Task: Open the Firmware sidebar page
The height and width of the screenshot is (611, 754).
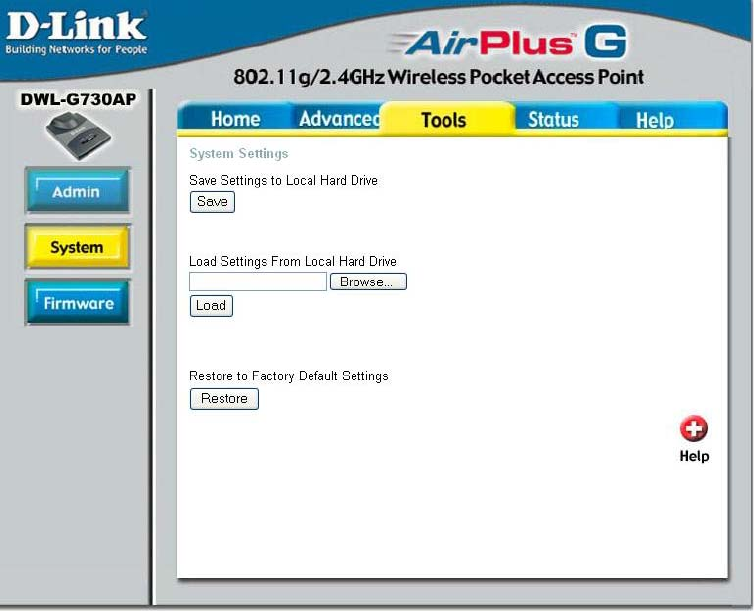Action: click(x=77, y=303)
